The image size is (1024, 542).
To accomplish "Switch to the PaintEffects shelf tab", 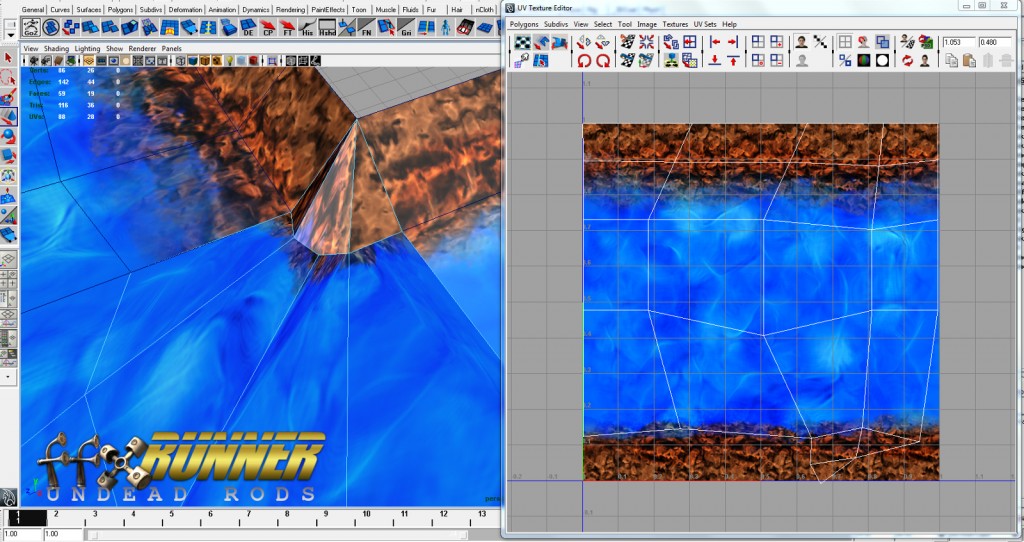I will [x=328, y=10].
